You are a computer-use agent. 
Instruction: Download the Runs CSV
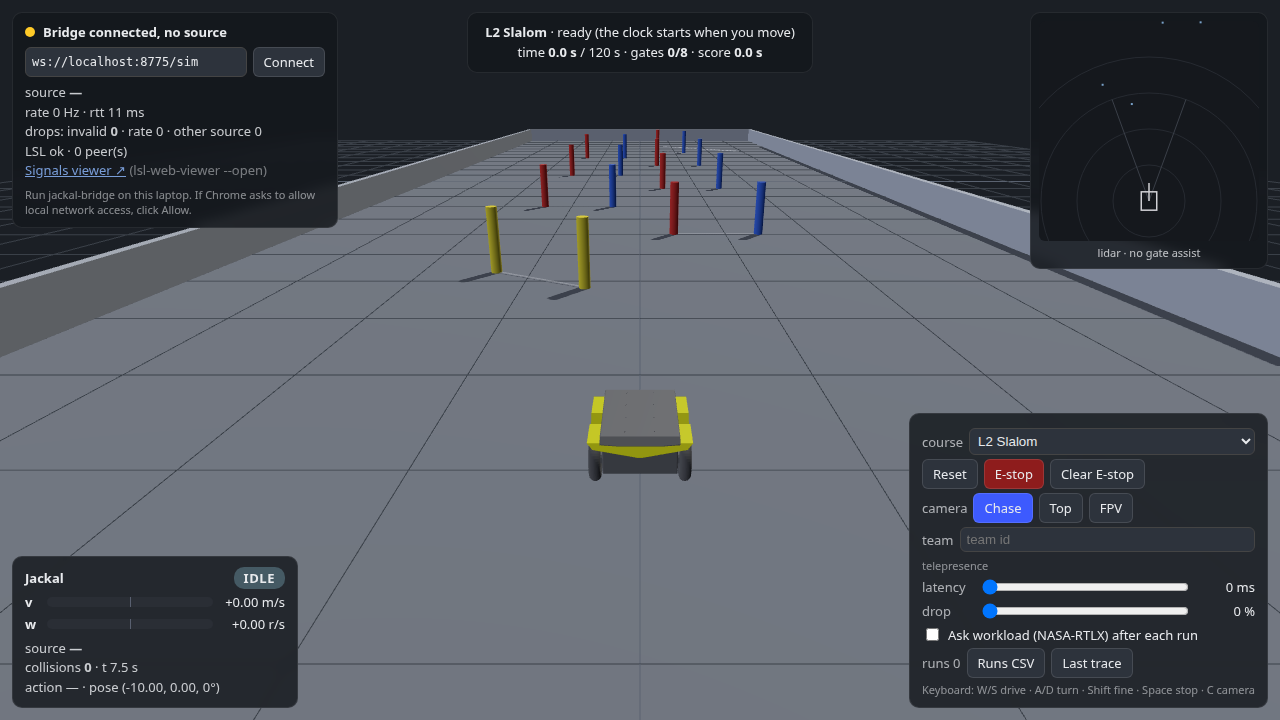[1006, 663]
